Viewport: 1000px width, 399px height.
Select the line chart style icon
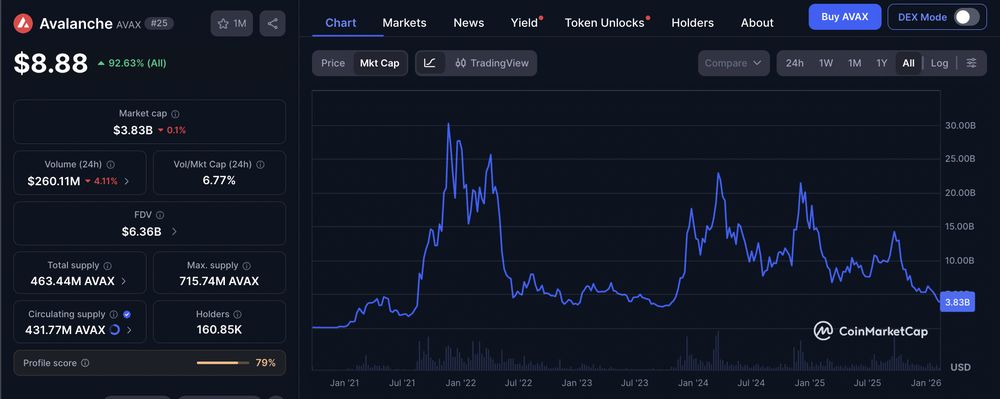(430, 63)
